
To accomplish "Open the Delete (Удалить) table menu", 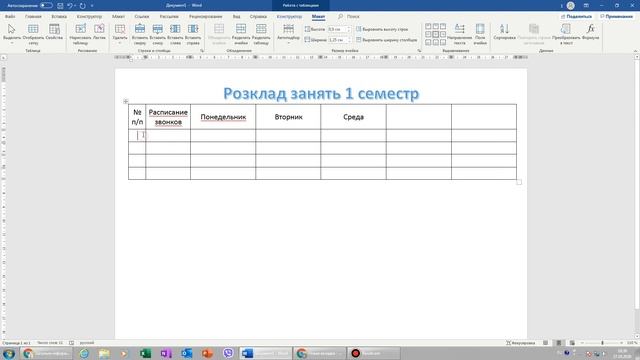I will 120,34.
